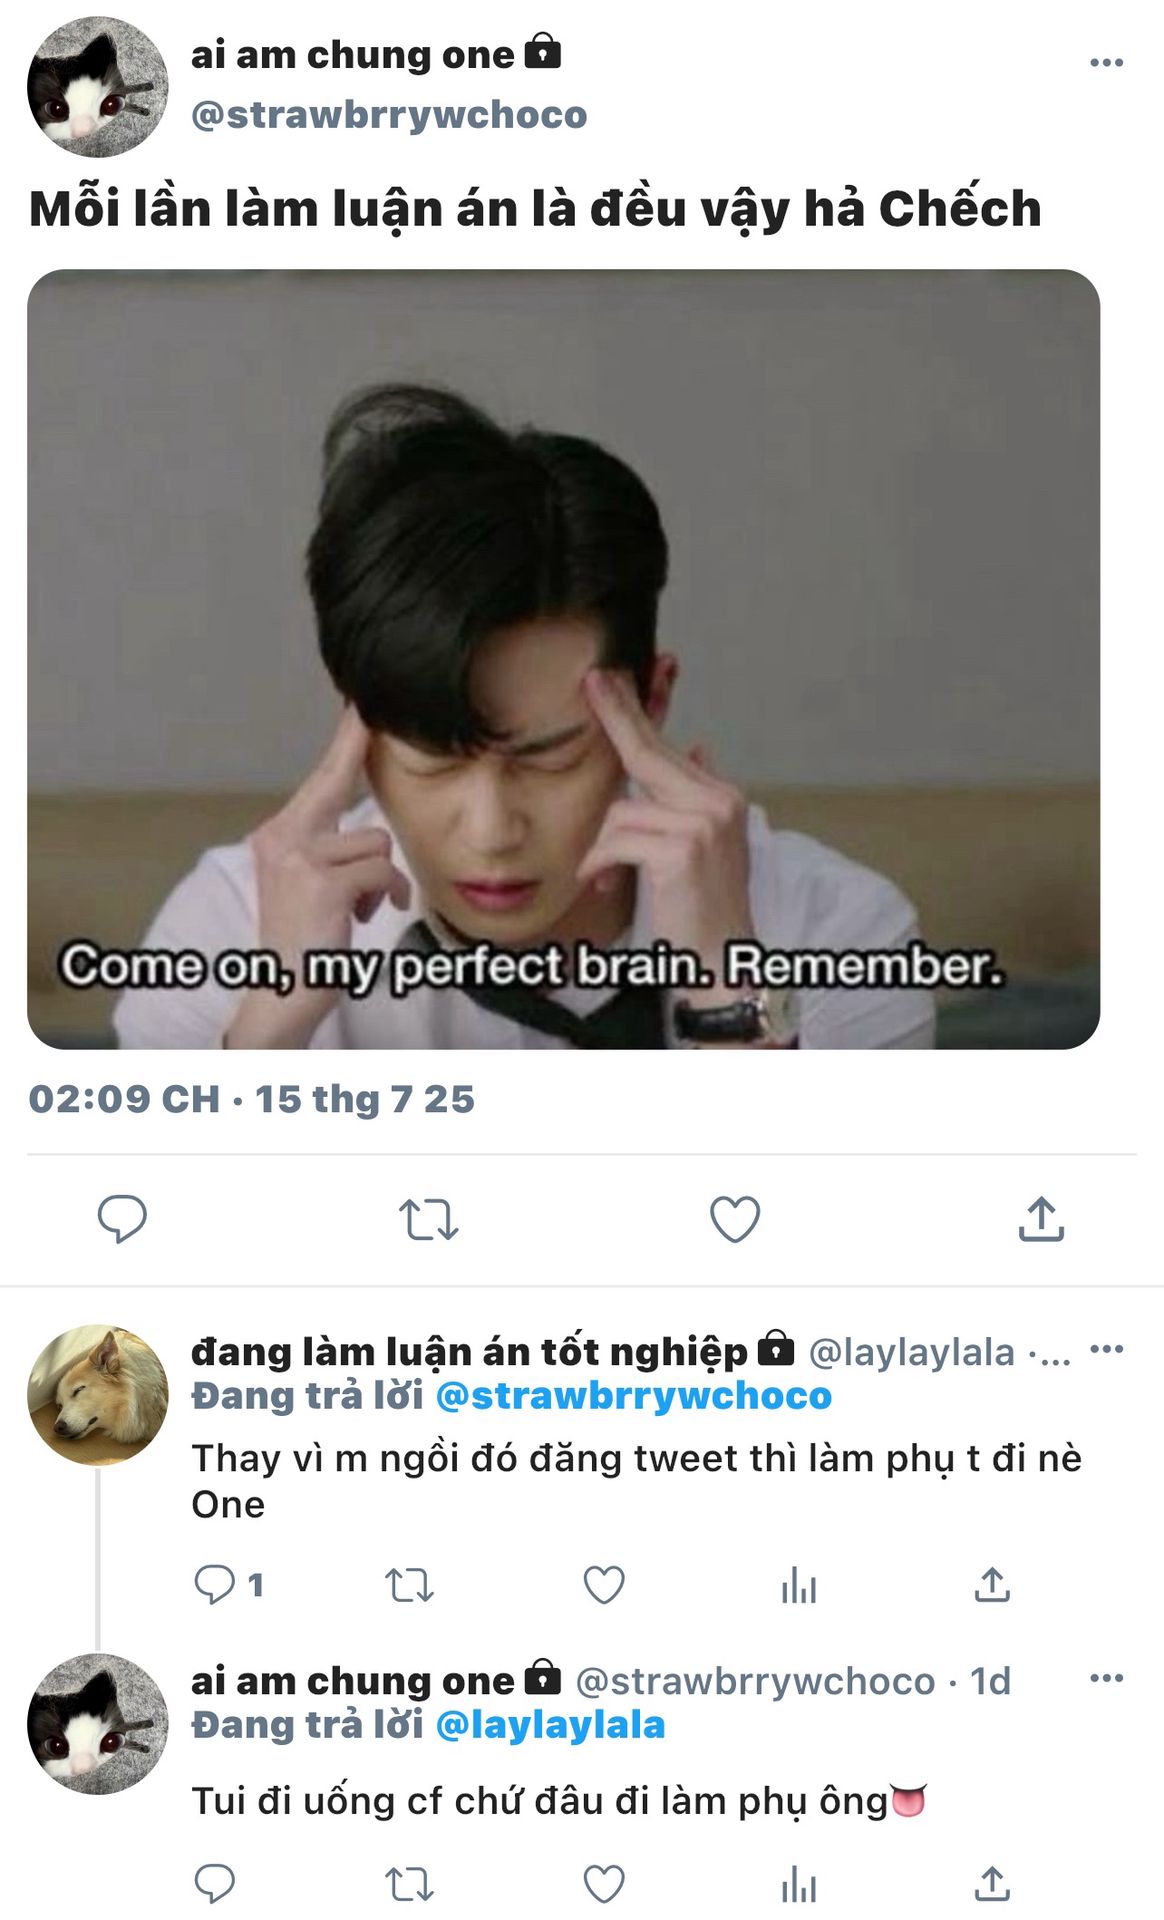Screen dimensions: 1164x1920
Task: Like the 'Tui đi uống cf' reply
Action: (604, 1884)
